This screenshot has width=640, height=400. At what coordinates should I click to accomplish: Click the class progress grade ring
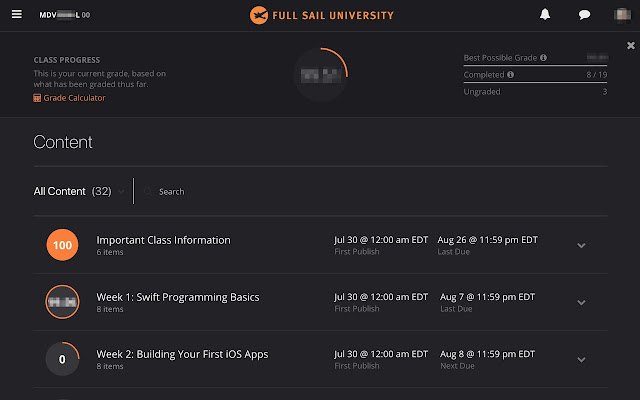[x=321, y=74]
